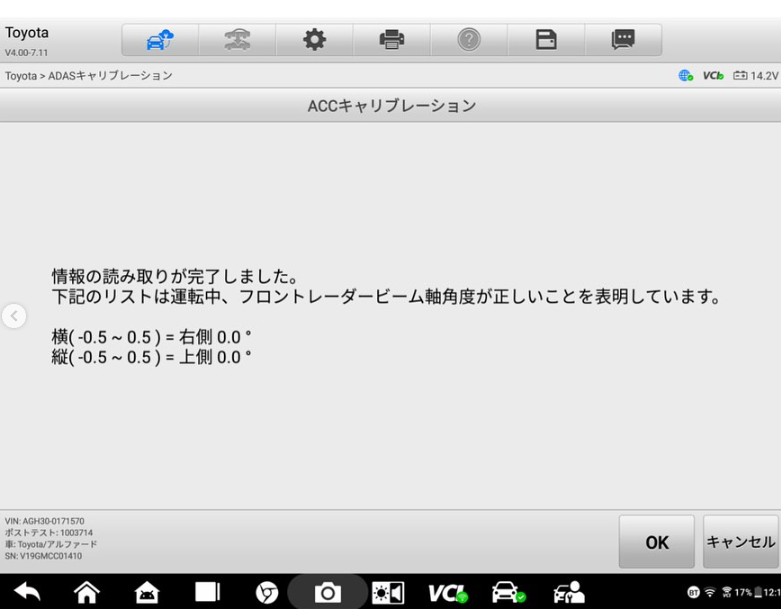Click the vehicle swap icon in toolbar
The height and width of the screenshot is (609, 781).
[x=237, y=40]
